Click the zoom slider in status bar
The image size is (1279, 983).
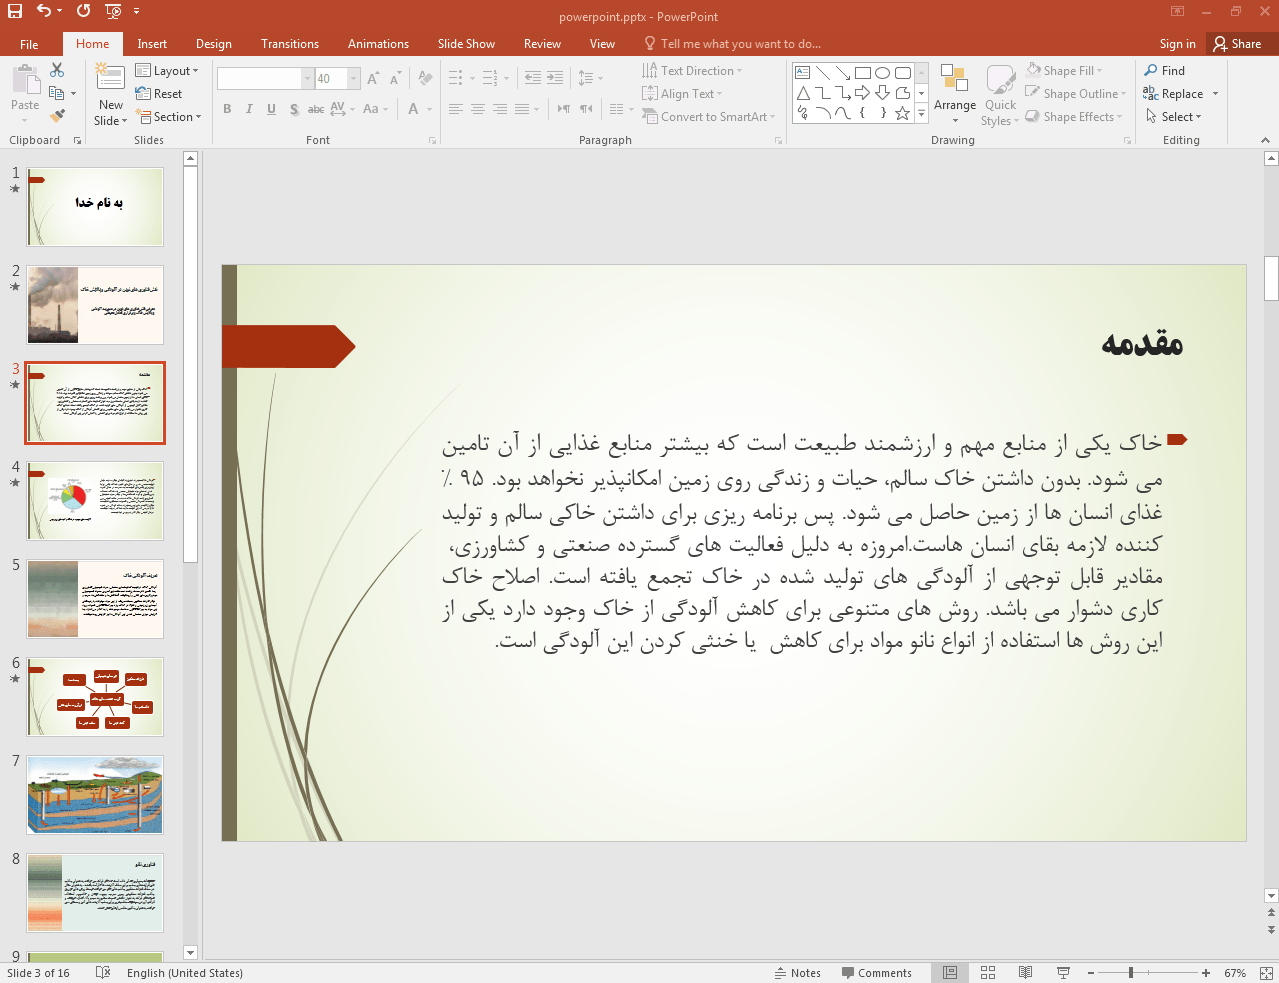coord(1131,973)
